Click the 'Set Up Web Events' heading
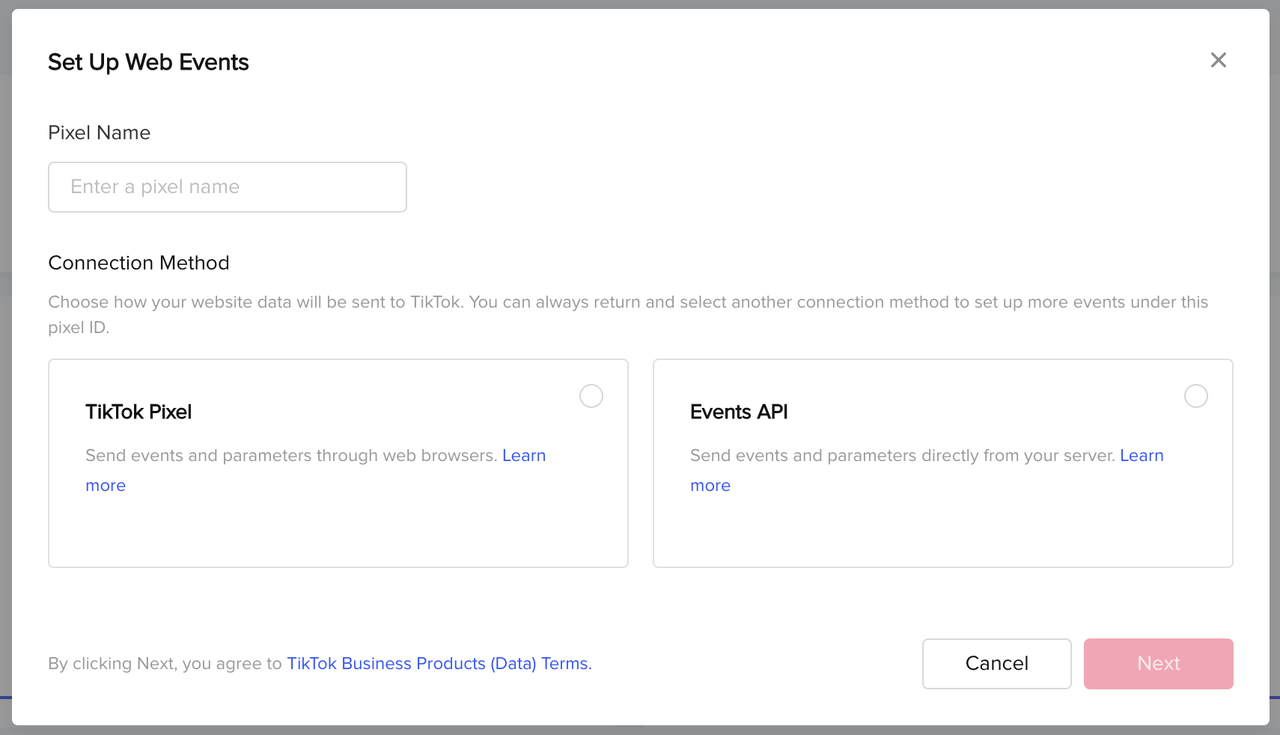The height and width of the screenshot is (735, 1280). click(x=148, y=62)
